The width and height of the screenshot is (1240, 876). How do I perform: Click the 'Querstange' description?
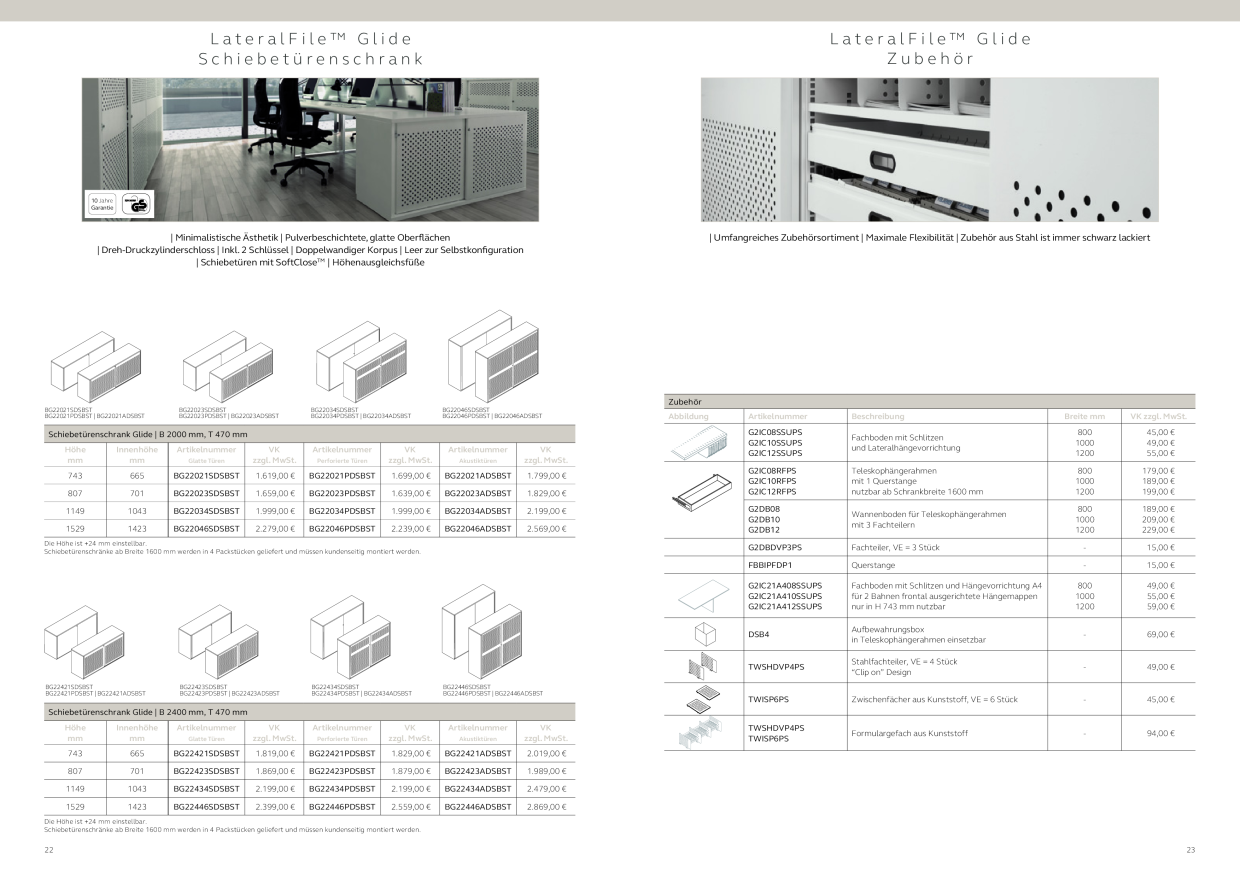pyautogui.click(x=871, y=565)
